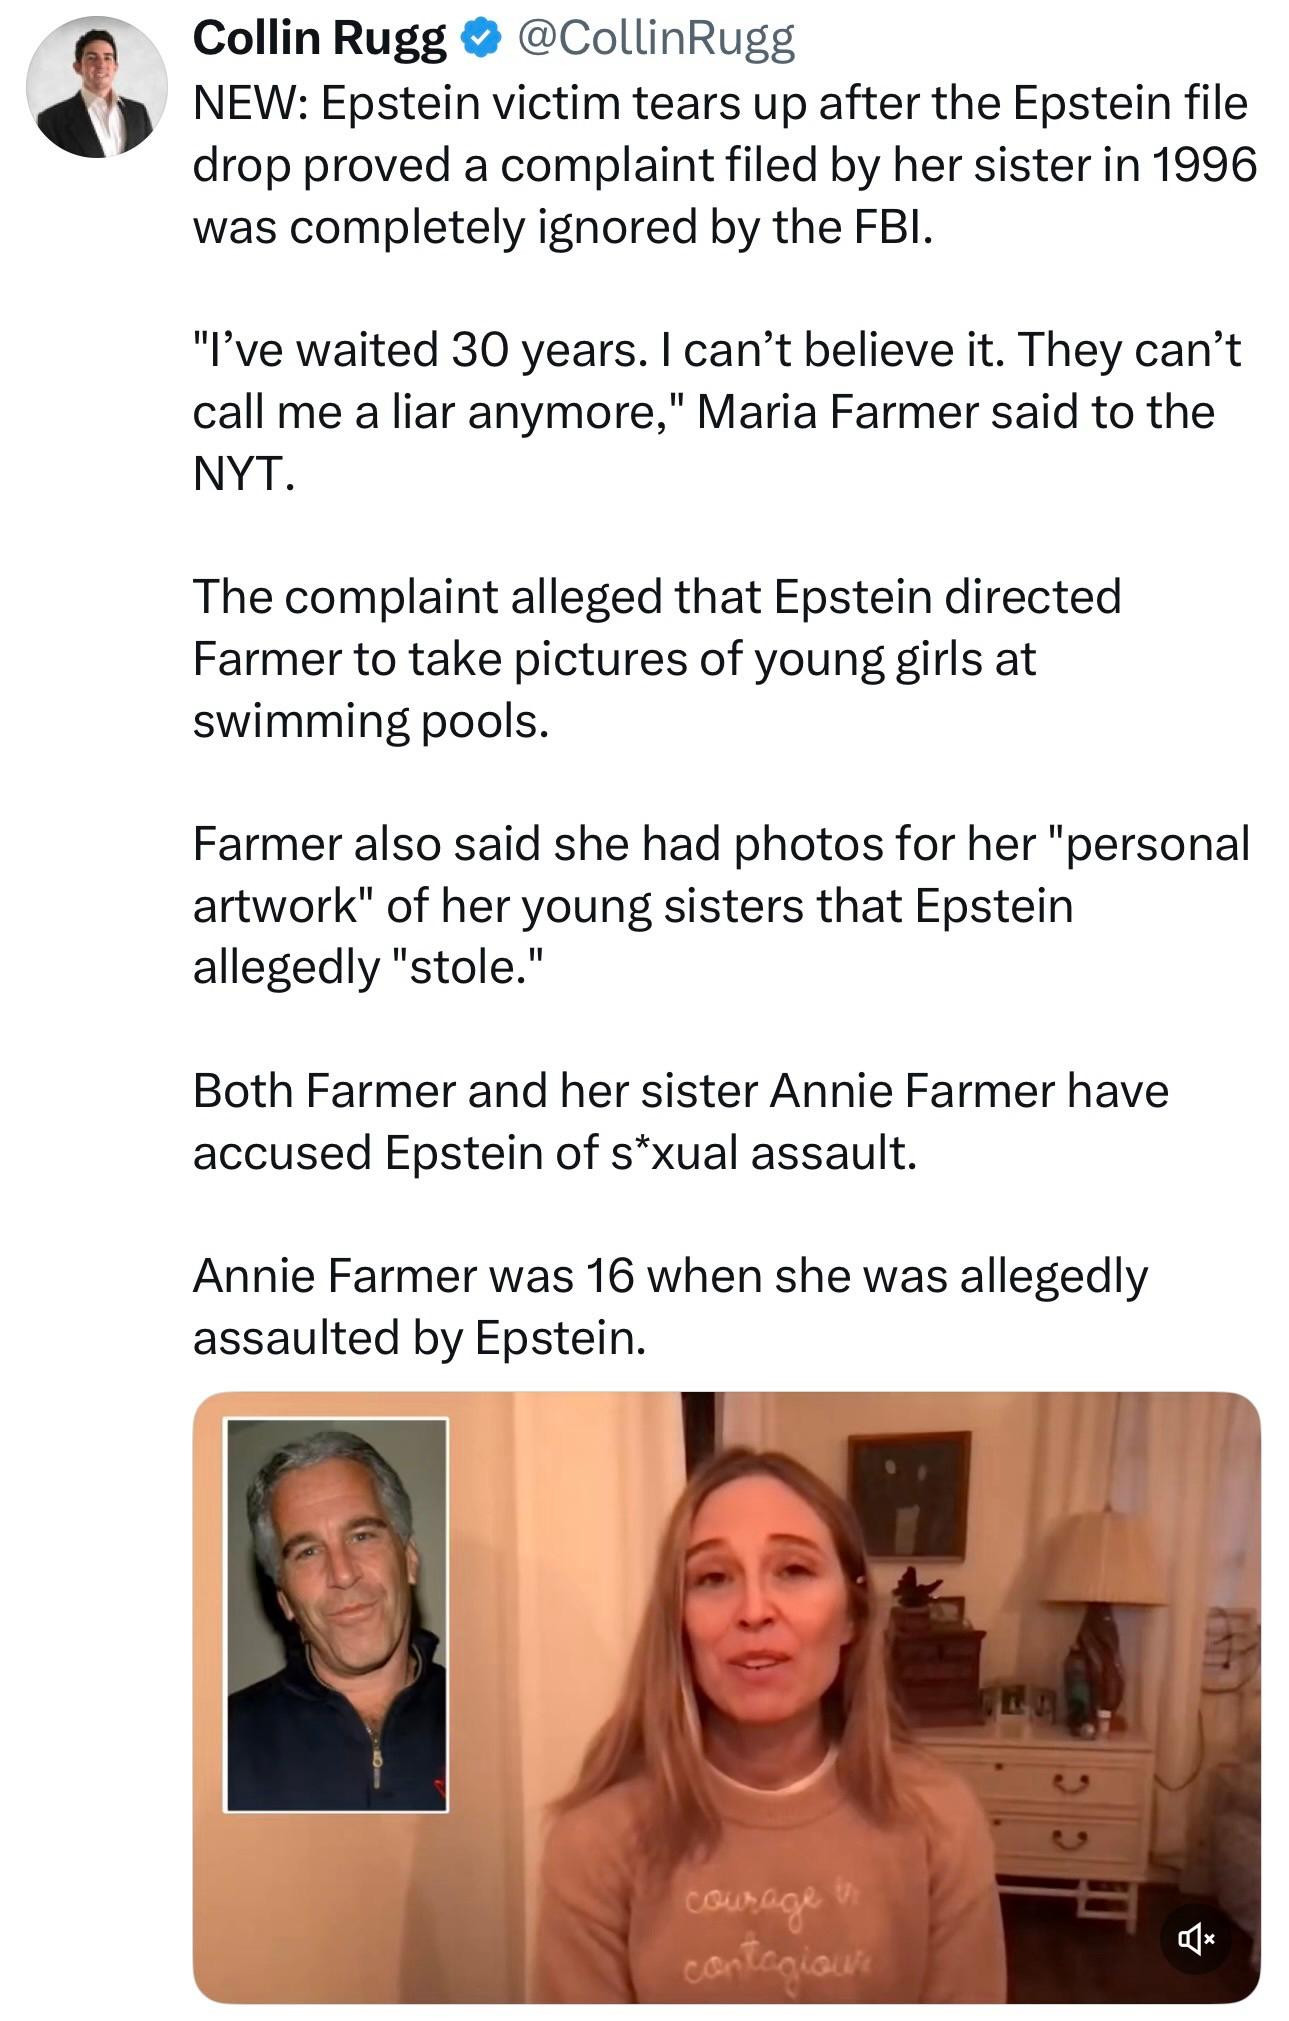Viewport: 1289px width, 2021px height.
Task: Click the 'Both Farmer and her sister' paragraph
Action: pos(680,1120)
